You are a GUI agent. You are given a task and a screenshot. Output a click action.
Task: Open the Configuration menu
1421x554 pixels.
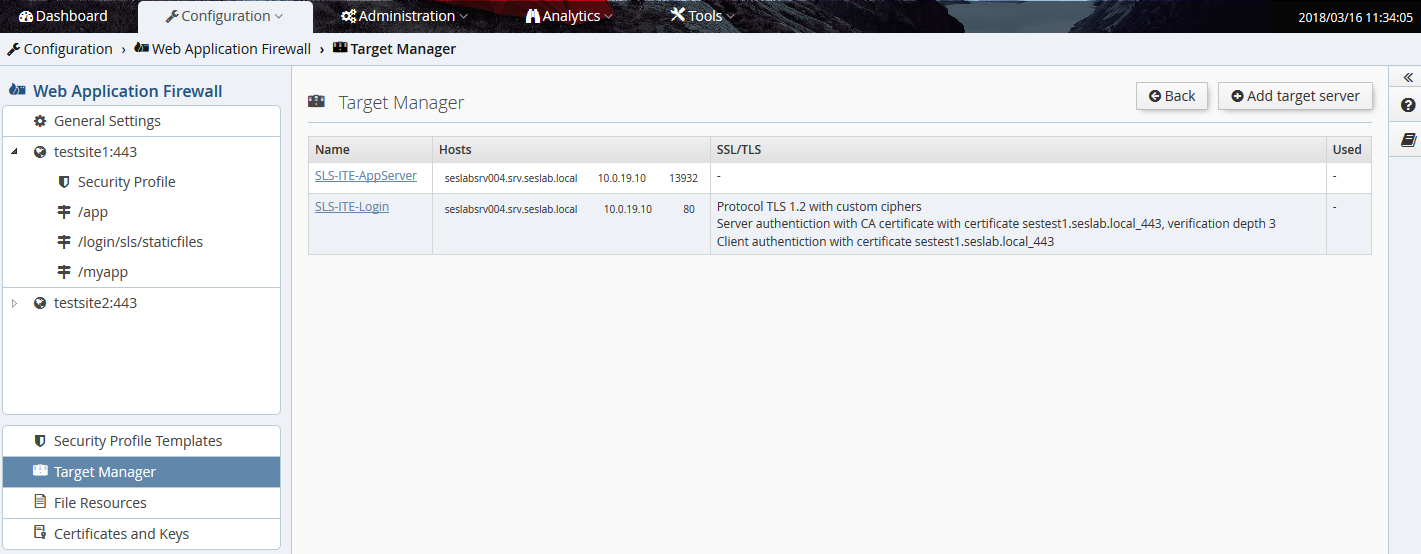click(225, 16)
